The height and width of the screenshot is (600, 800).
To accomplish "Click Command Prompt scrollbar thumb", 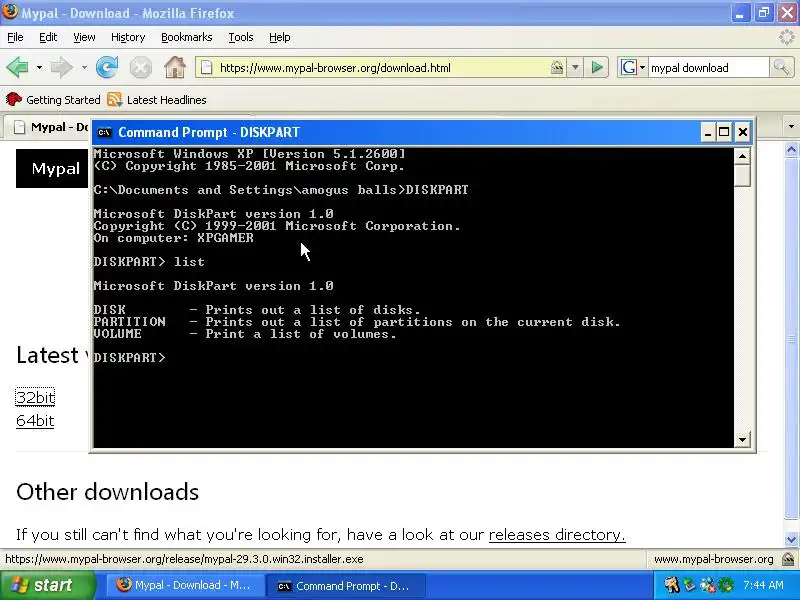I will click(742, 175).
